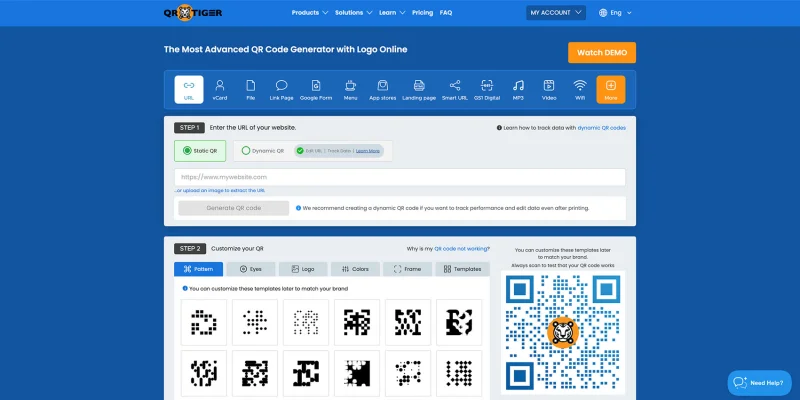The image size is (800, 400).
Task: Open the QR code not working link
Action: click(462, 248)
